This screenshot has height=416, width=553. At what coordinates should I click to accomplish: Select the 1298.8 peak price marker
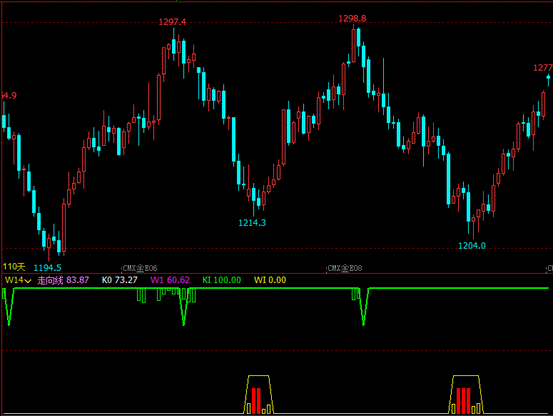[x=352, y=19]
